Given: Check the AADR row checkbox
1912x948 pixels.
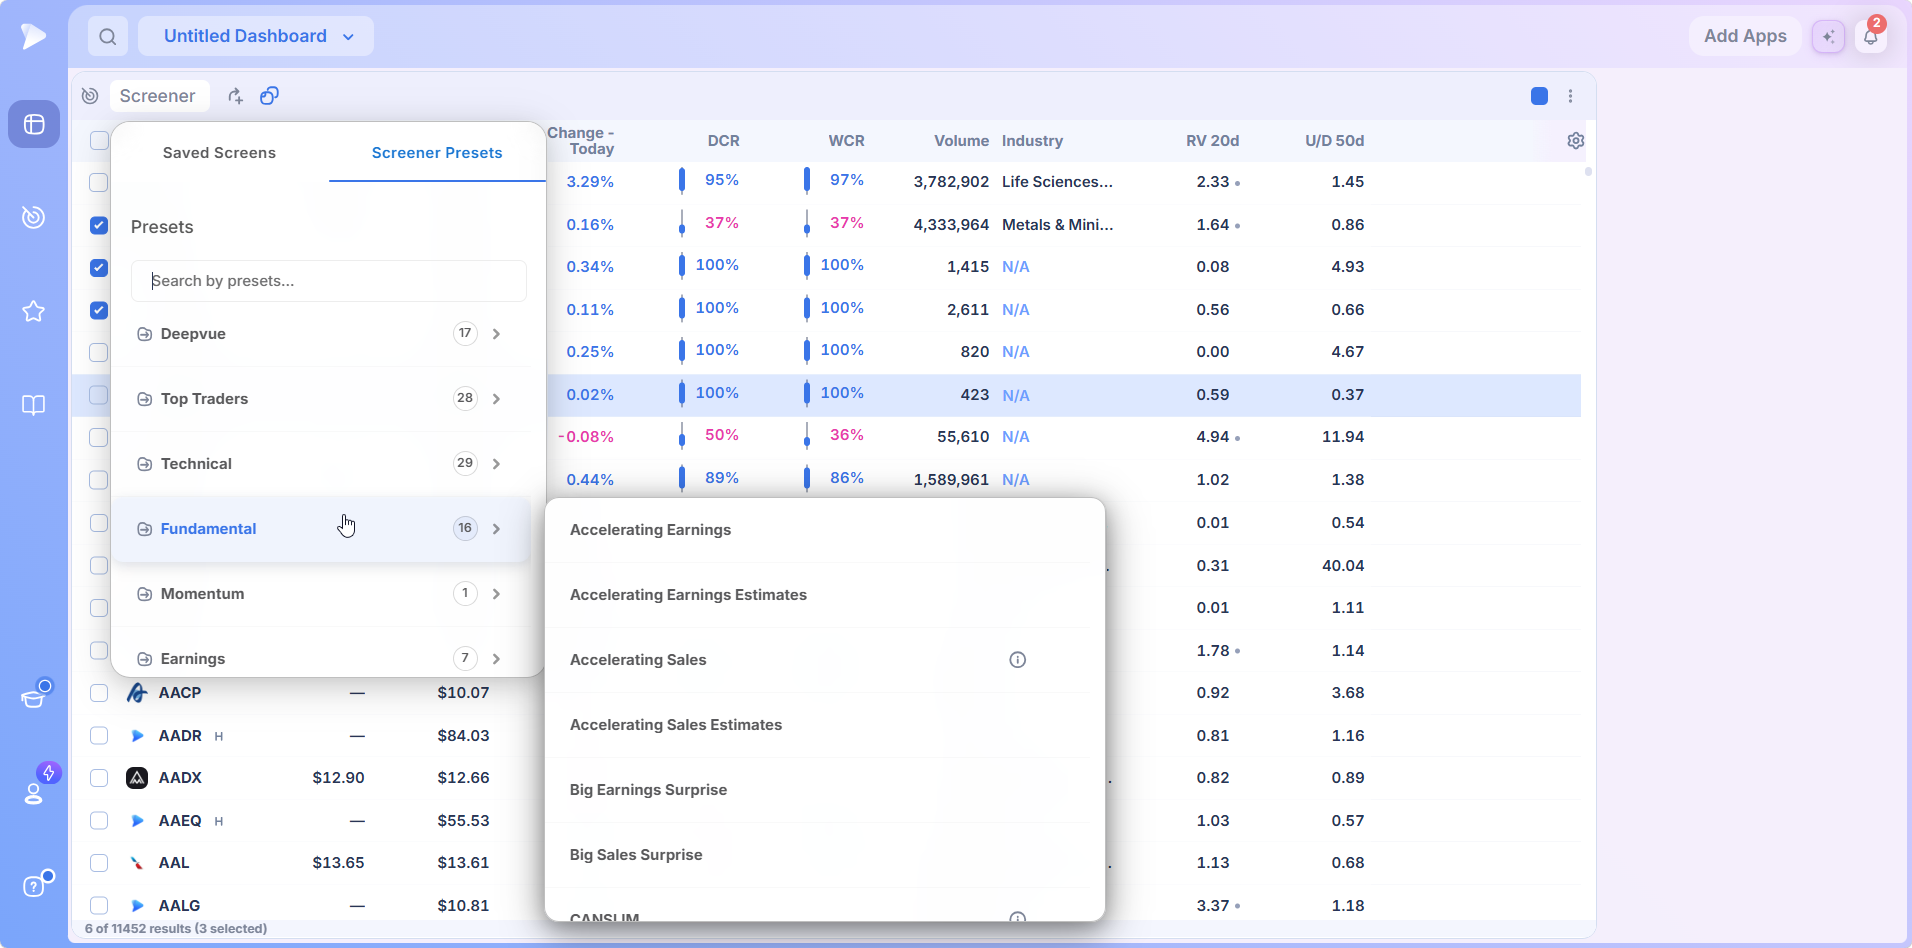Looking at the screenshot, I should click(99, 736).
